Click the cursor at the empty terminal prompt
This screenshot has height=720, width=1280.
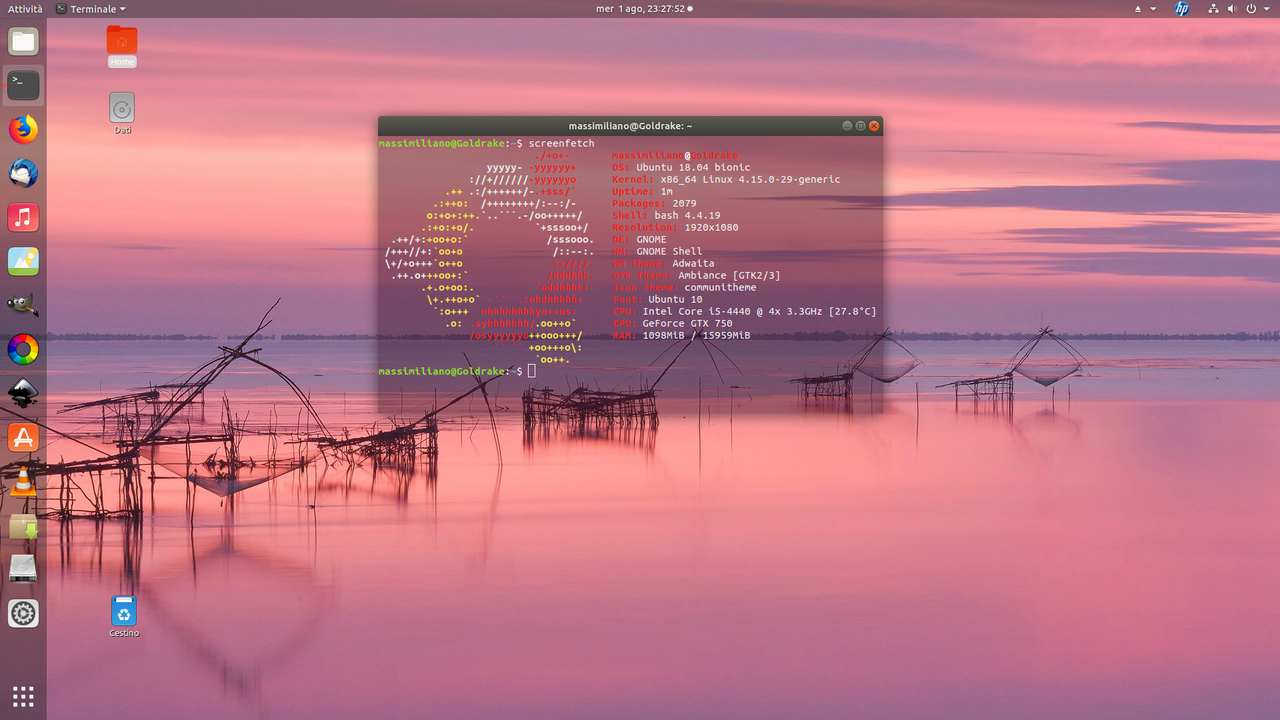532,371
